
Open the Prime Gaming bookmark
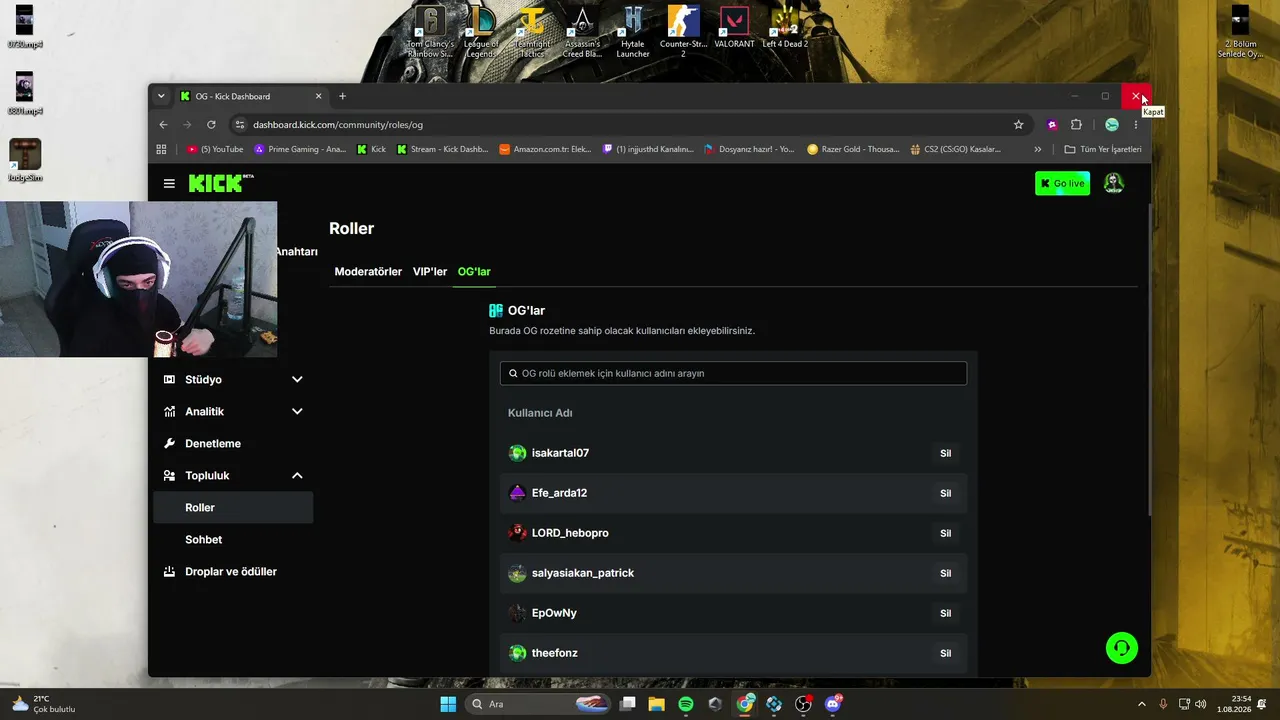pos(300,149)
